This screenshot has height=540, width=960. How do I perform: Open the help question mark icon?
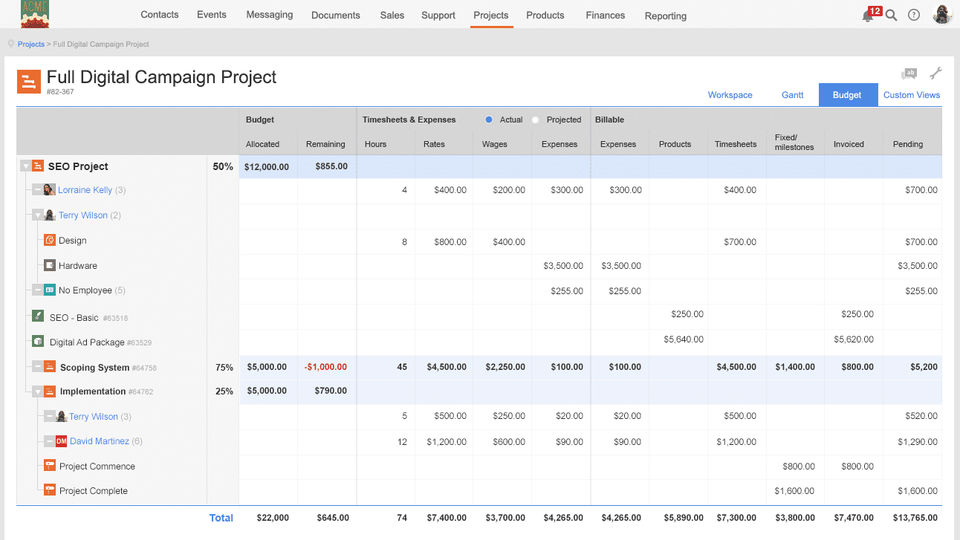[914, 16]
